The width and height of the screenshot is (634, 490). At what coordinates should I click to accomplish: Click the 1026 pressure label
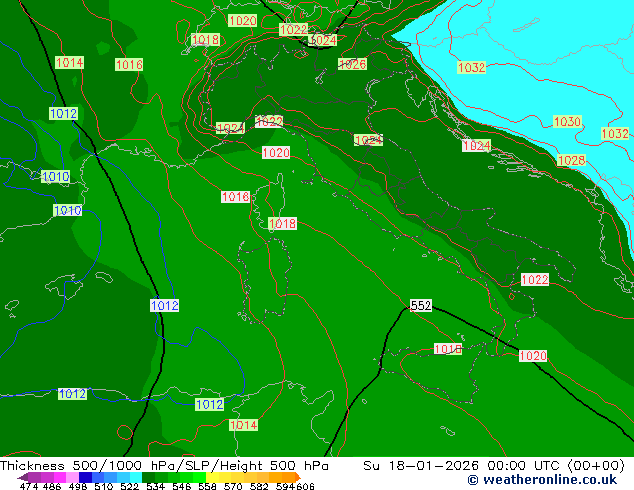(x=353, y=64)
